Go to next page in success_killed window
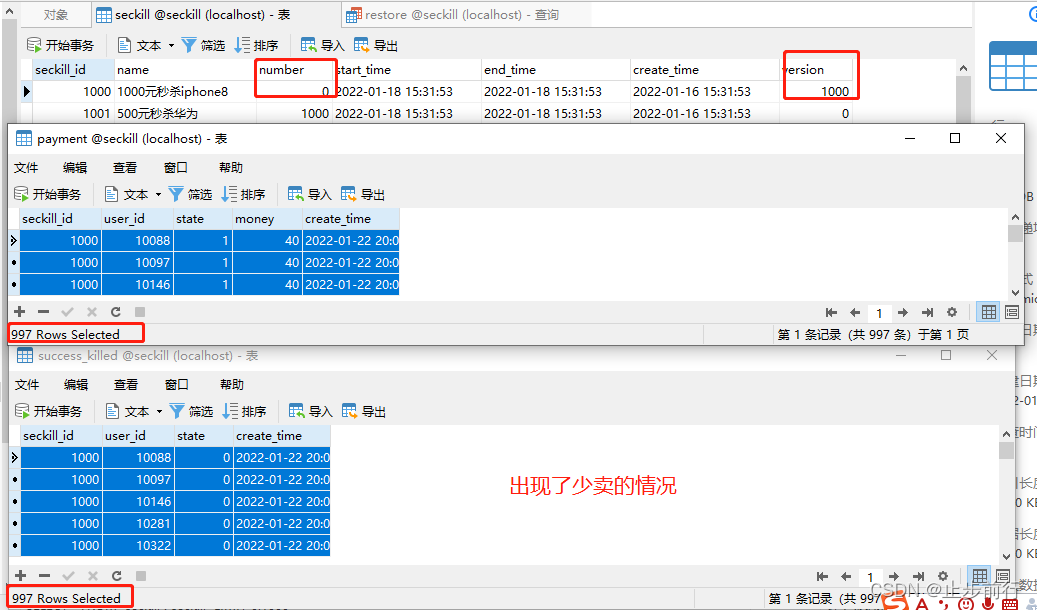The width and height of the screenshot is (1037, 610). (x=894, y=576)
